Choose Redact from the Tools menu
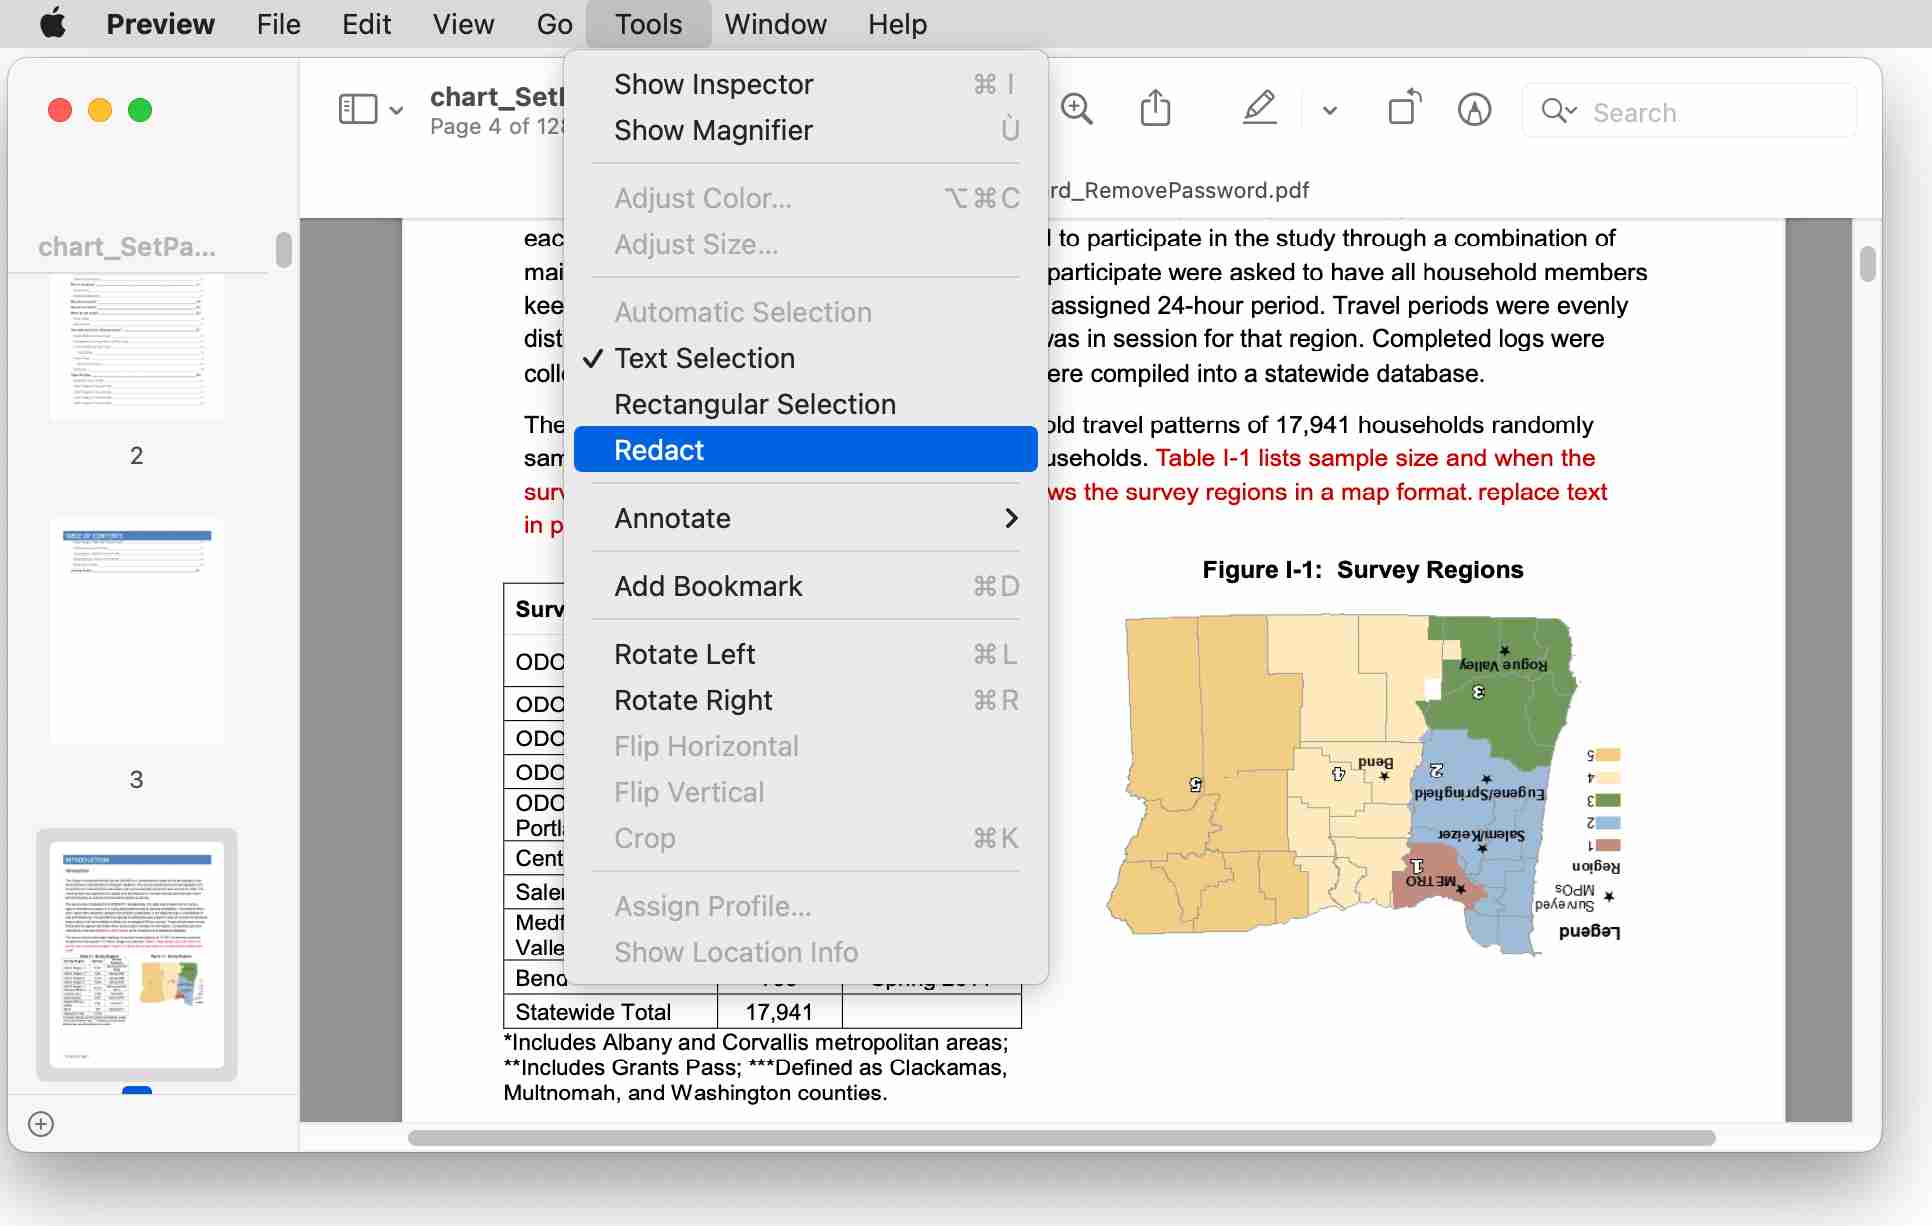This screenshot has width=1932, height=1226. coord(660,449)
